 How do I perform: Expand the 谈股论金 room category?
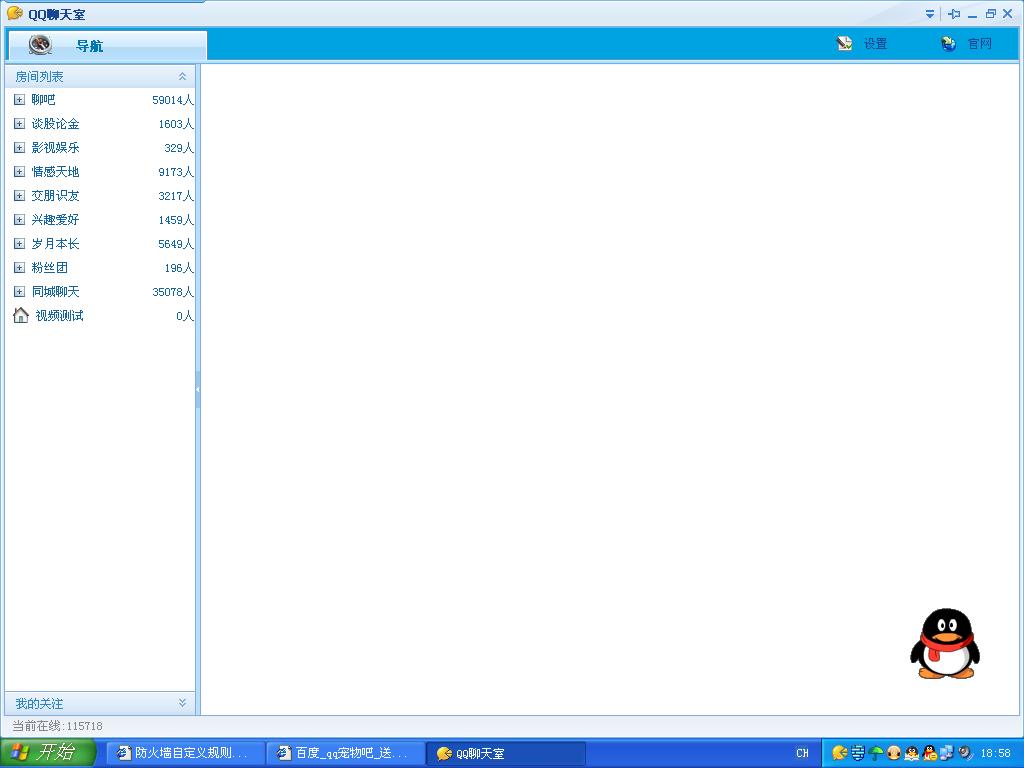(20, 123)
